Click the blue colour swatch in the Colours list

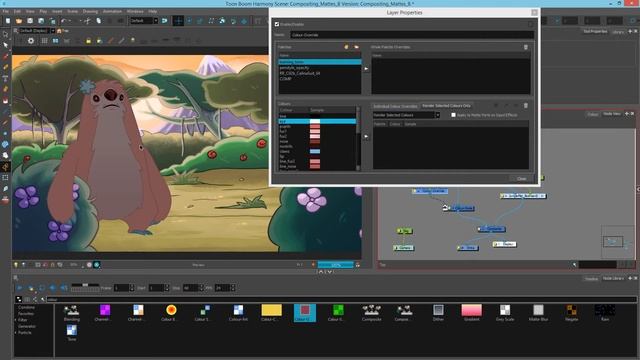pos(315,151)
